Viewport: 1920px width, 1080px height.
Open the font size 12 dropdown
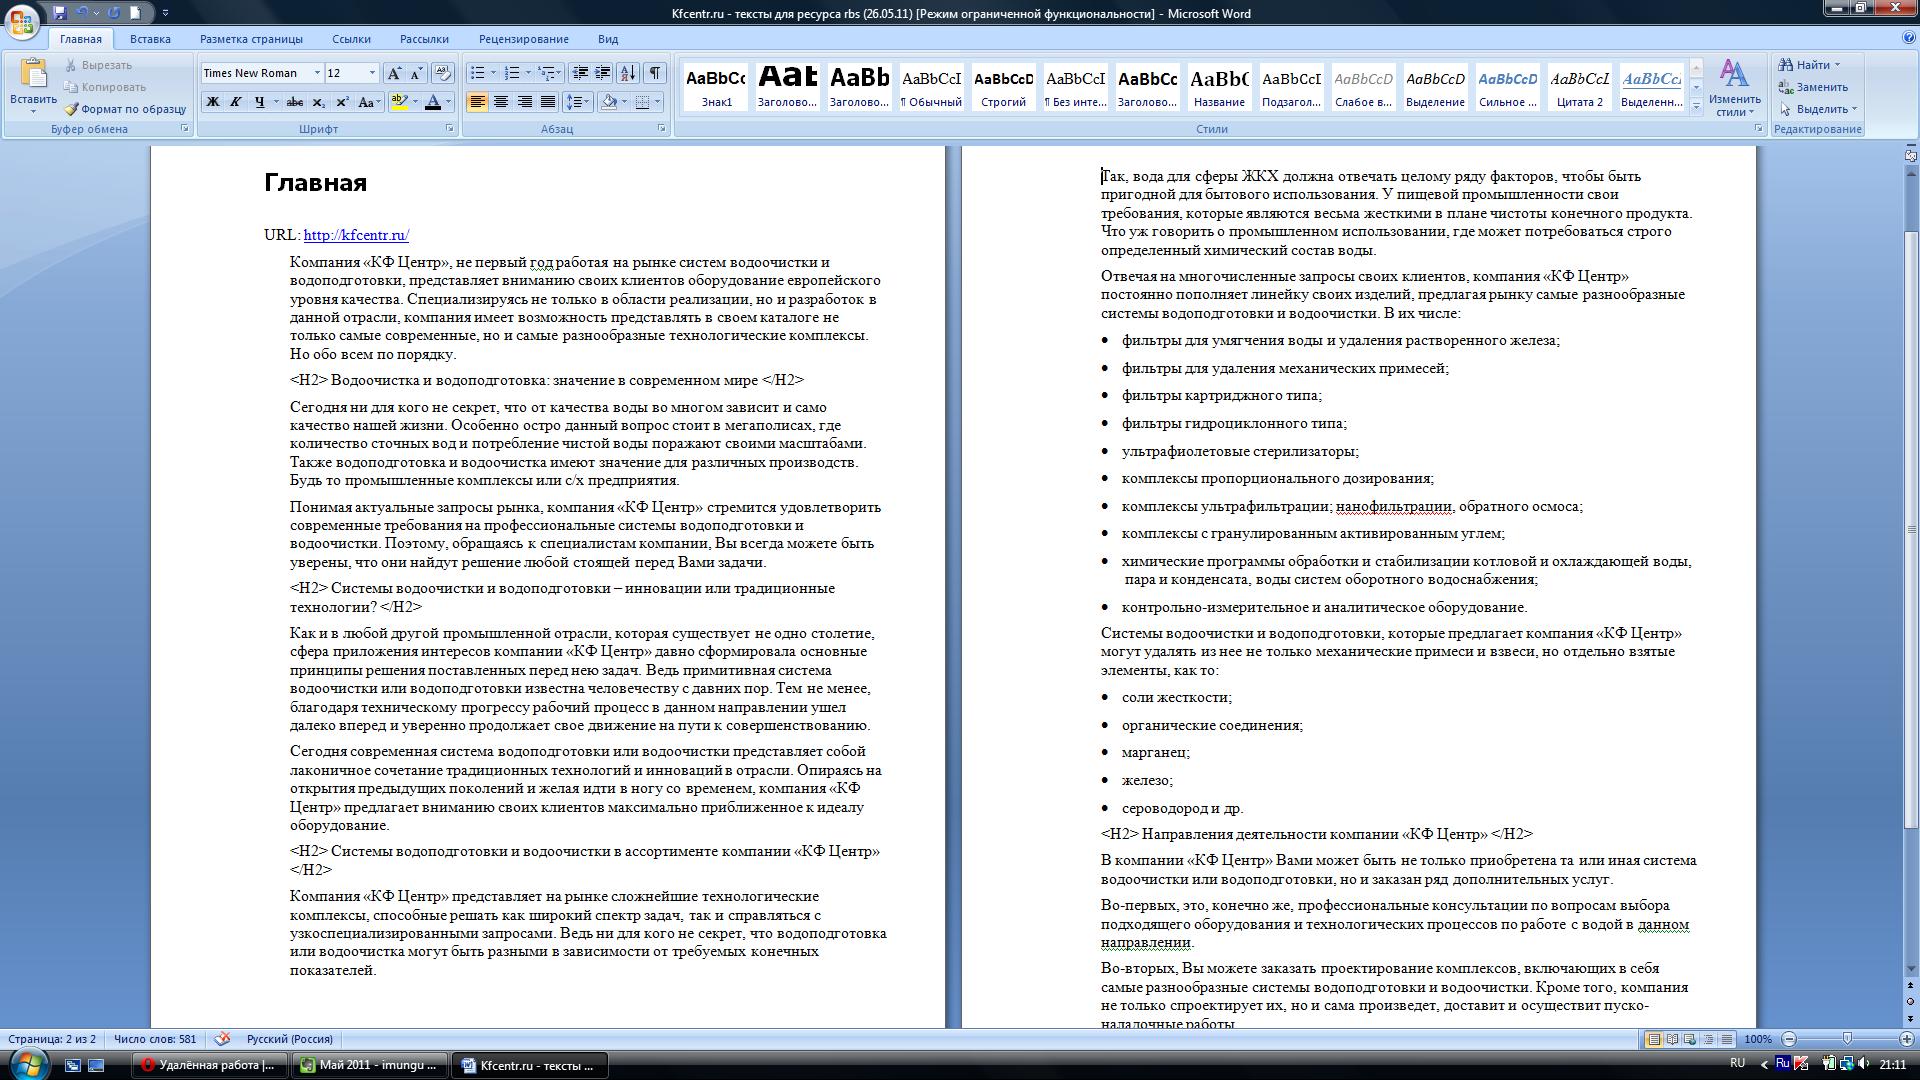(372, 73)
